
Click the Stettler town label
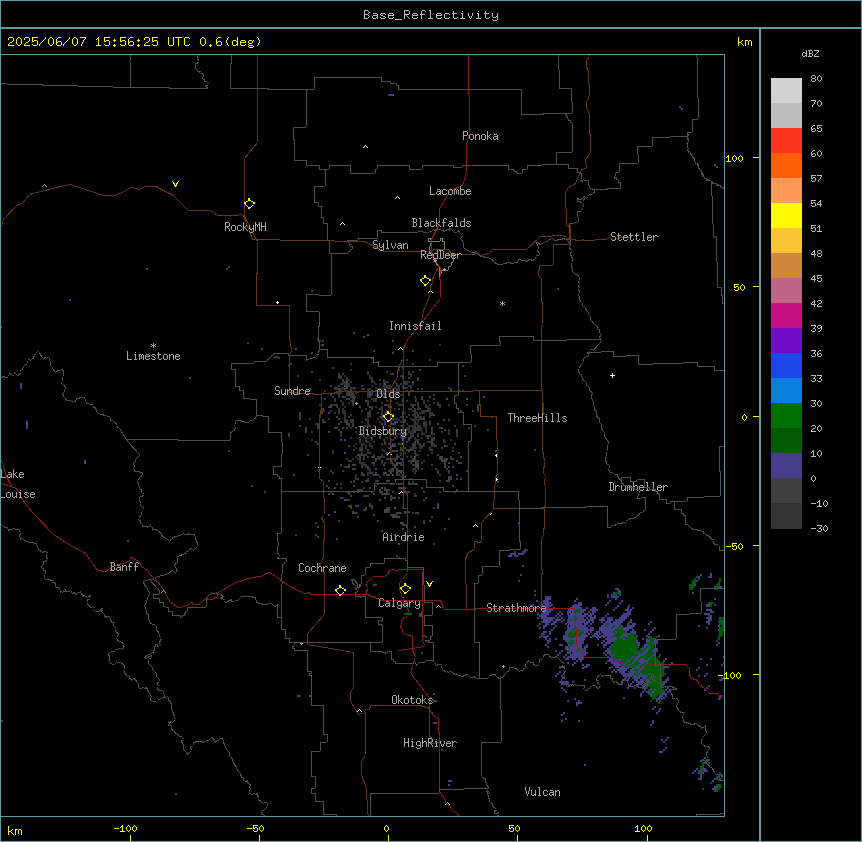pyautogui.click(x=634, y=237)
